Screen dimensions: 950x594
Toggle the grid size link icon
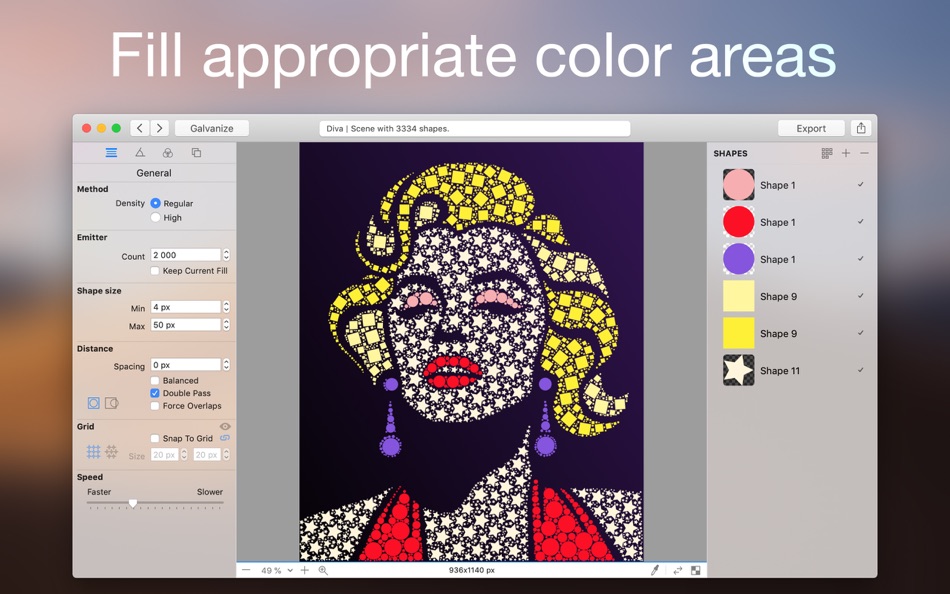pos(225,438)
